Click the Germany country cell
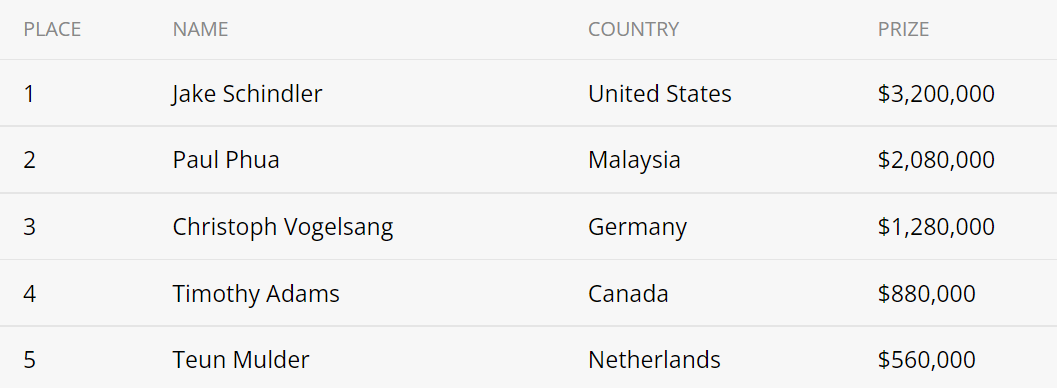 637,227
